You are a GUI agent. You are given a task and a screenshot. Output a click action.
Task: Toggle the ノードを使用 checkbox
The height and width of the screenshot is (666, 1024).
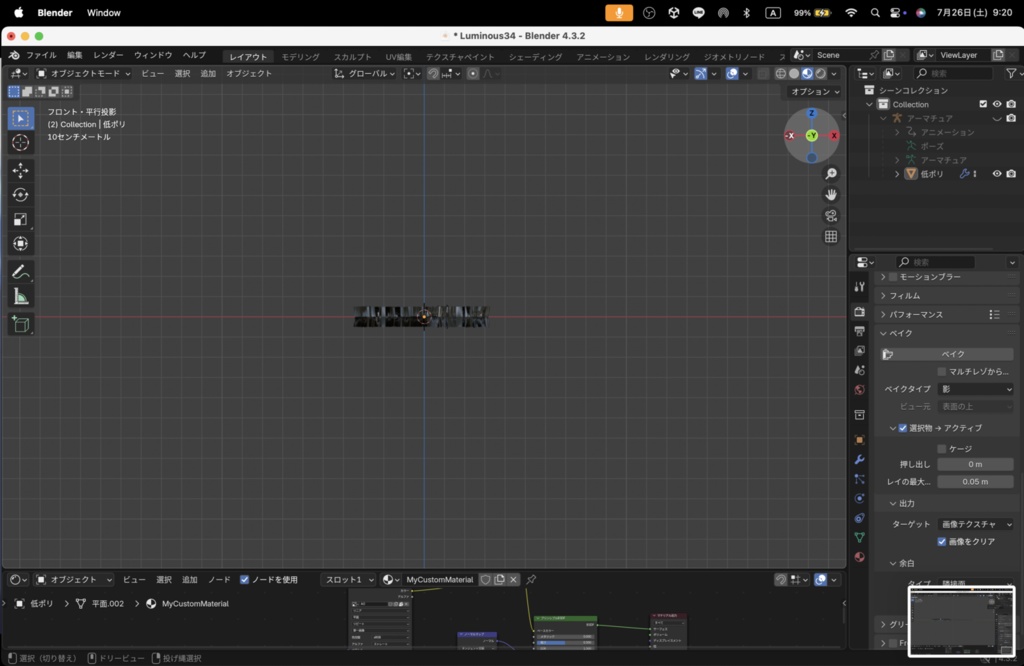tap(244, 579)
